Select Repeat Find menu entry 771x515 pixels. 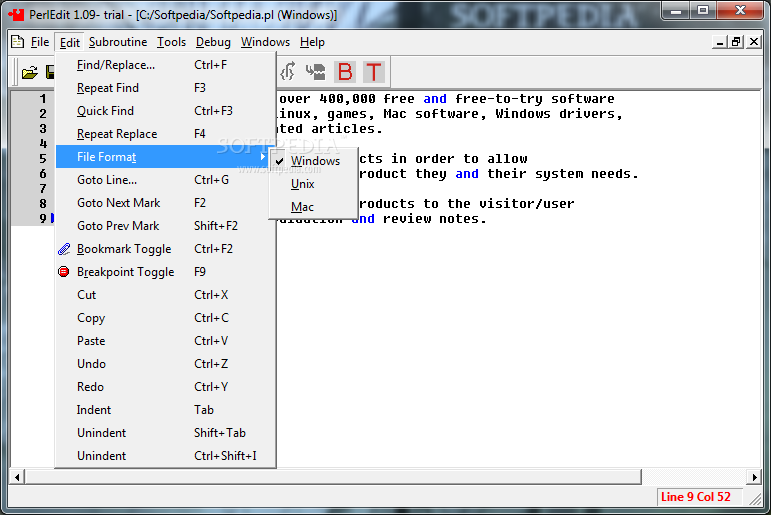[x=165, y=88]
